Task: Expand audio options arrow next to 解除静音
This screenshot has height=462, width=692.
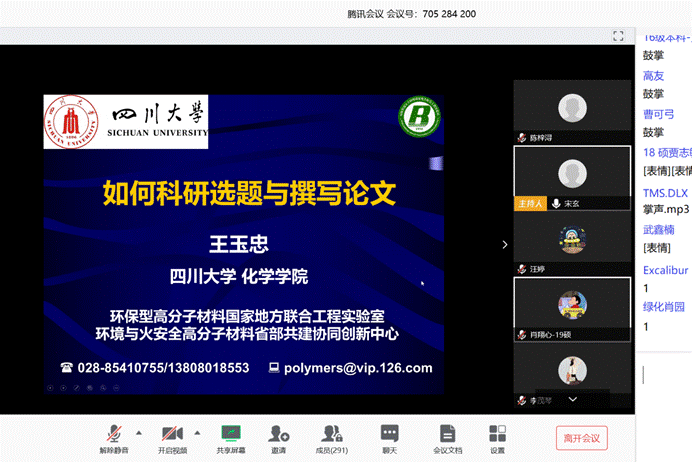Action: 138,433
